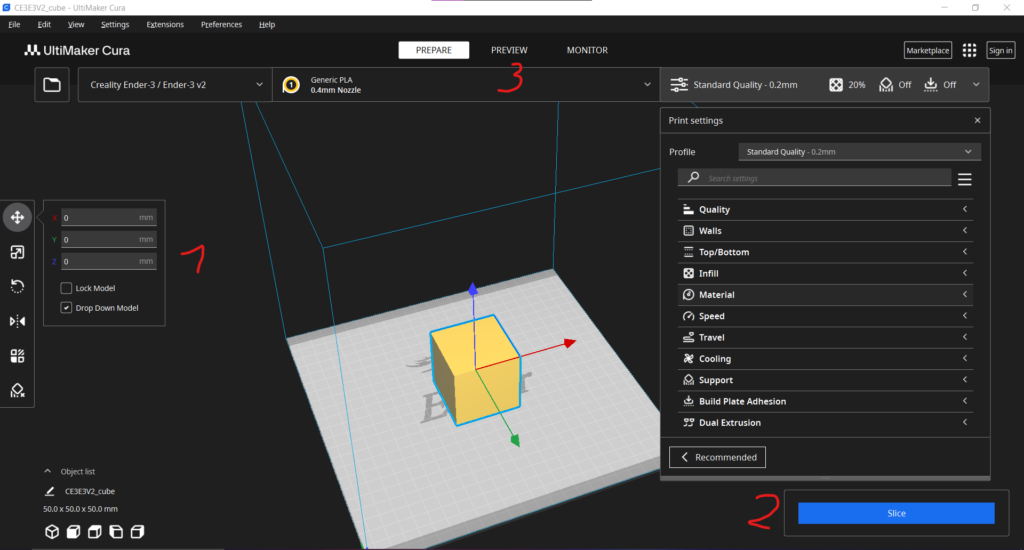Open the File menu
1024x550 pixels.
(14, 24)
